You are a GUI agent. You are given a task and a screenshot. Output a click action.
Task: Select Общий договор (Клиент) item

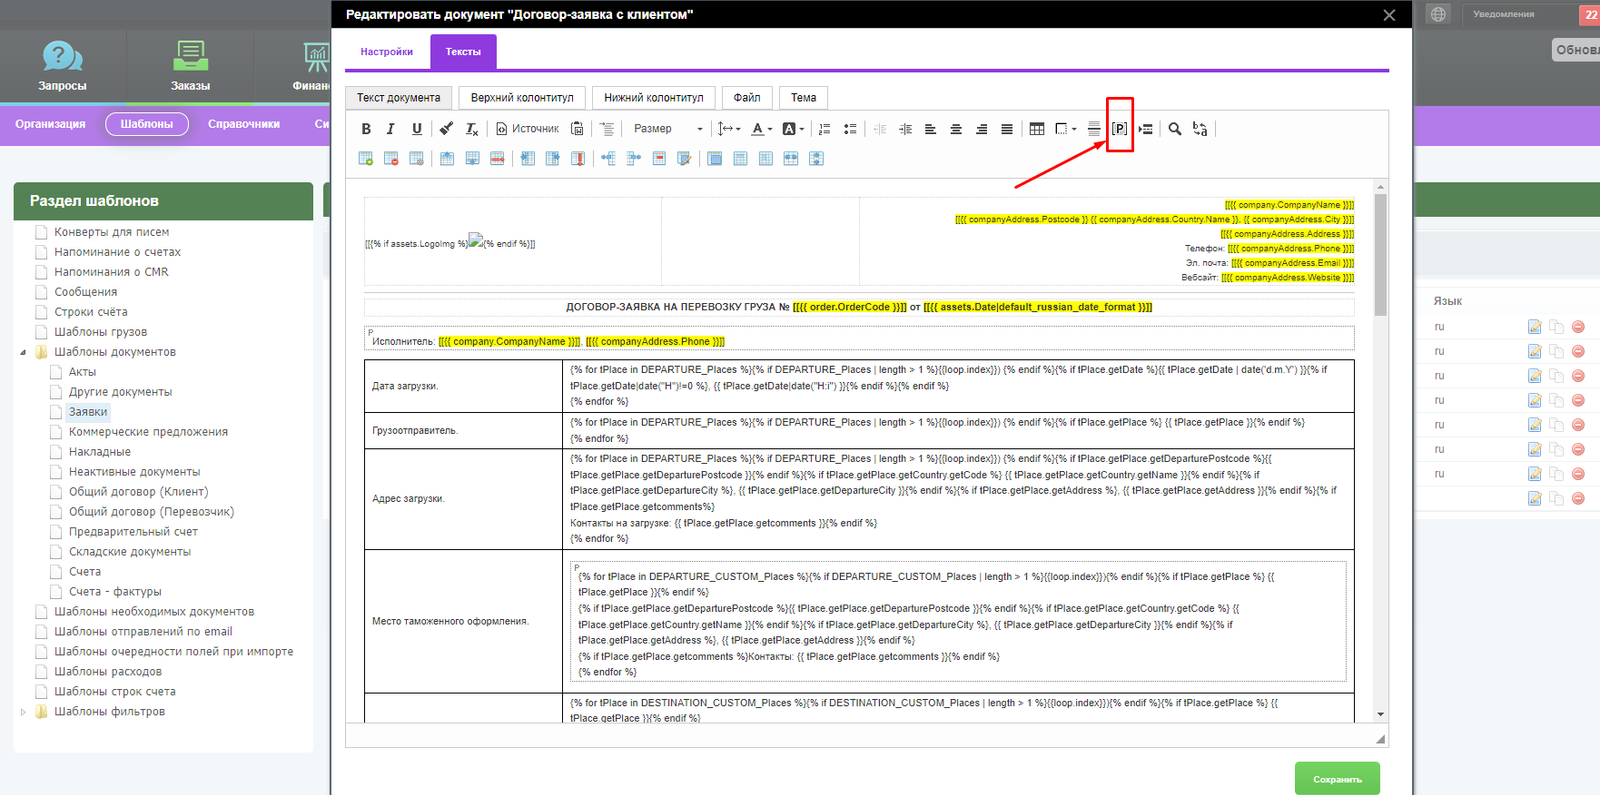[138, 492]
